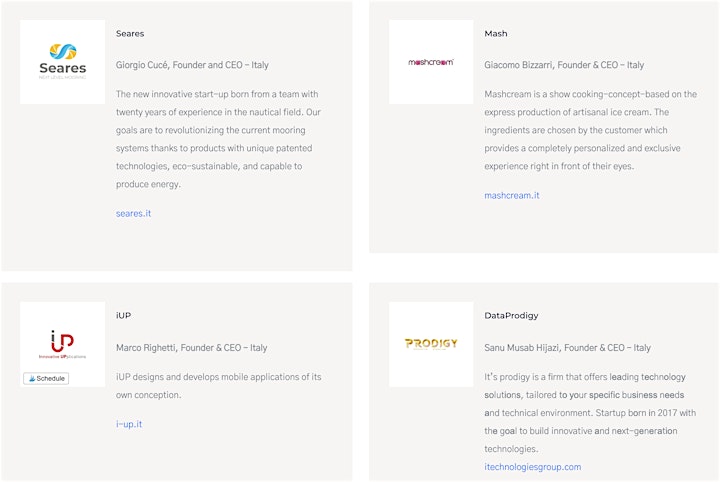Open the i-up.it link

[129, 424]
